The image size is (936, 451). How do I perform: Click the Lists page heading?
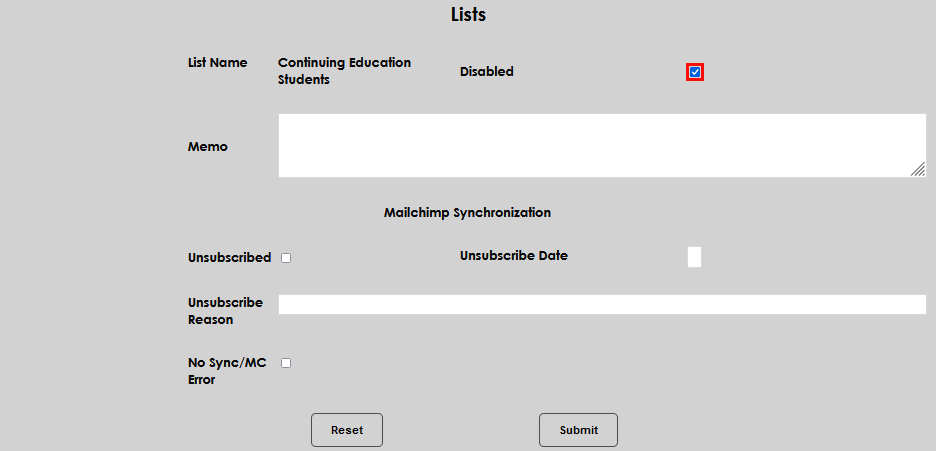tap(468, 15)
